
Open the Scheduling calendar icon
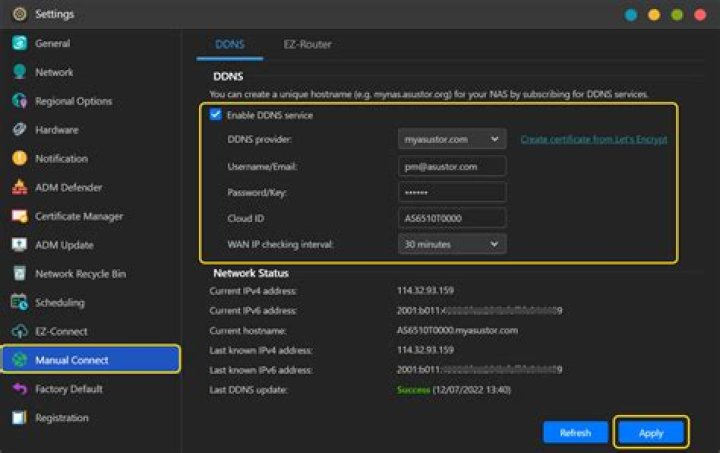pyautogui.click(x=18, y=302)
